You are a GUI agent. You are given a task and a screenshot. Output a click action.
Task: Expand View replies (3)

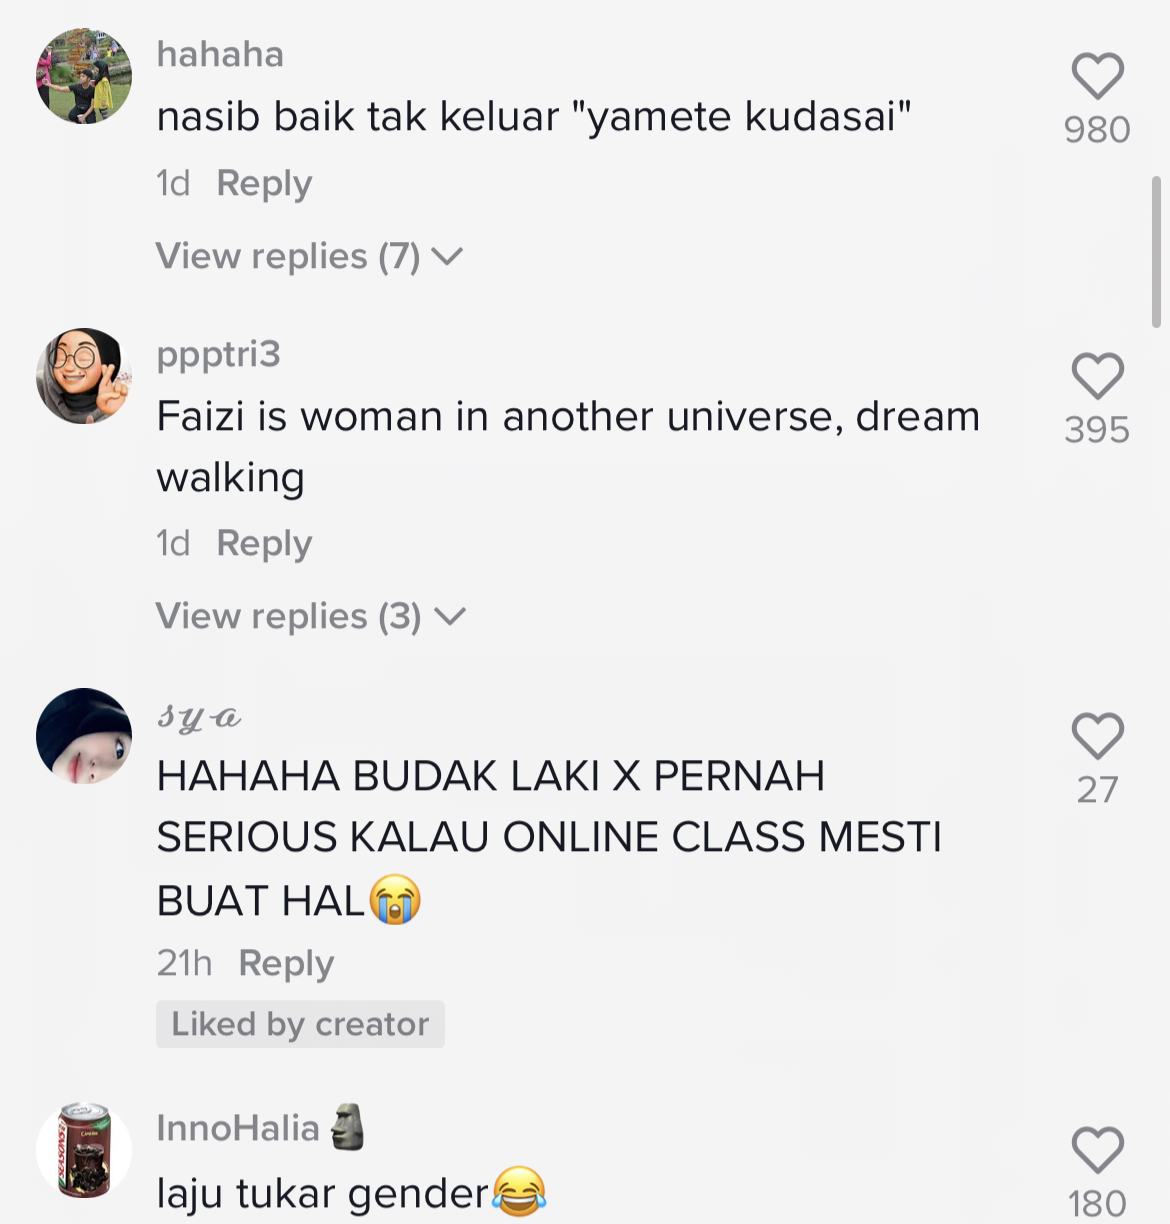point(310,617)
